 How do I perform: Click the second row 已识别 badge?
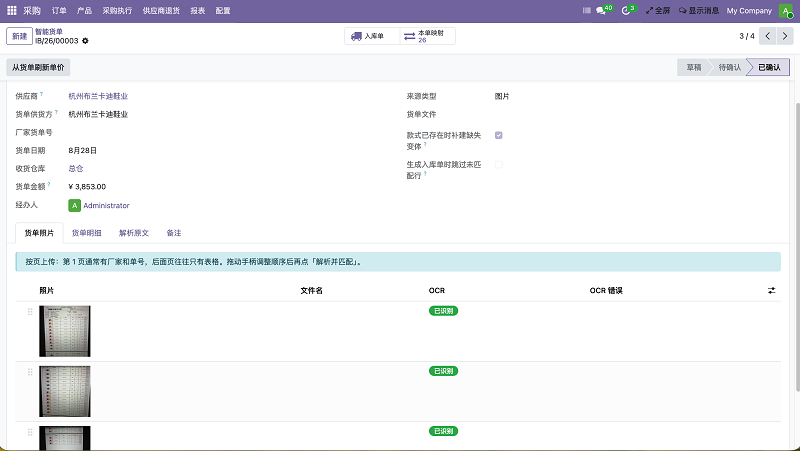pyautogui.click(x=443, y=371)
